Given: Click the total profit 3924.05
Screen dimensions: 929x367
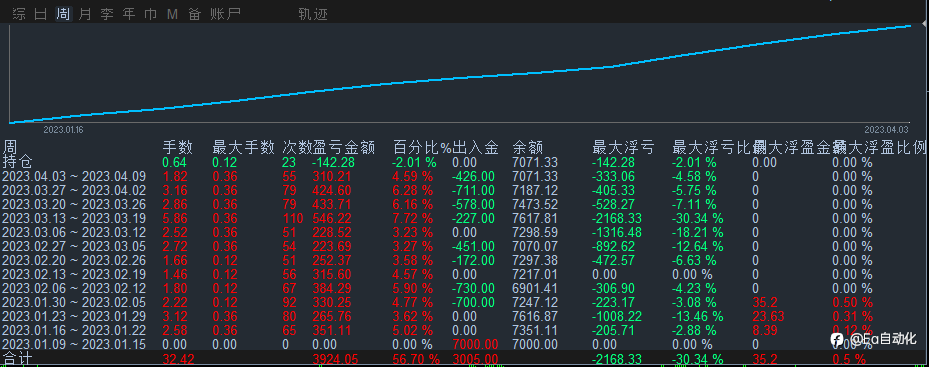Looking at the screenshot, I should pyautogui.click(x=336, y=359).
